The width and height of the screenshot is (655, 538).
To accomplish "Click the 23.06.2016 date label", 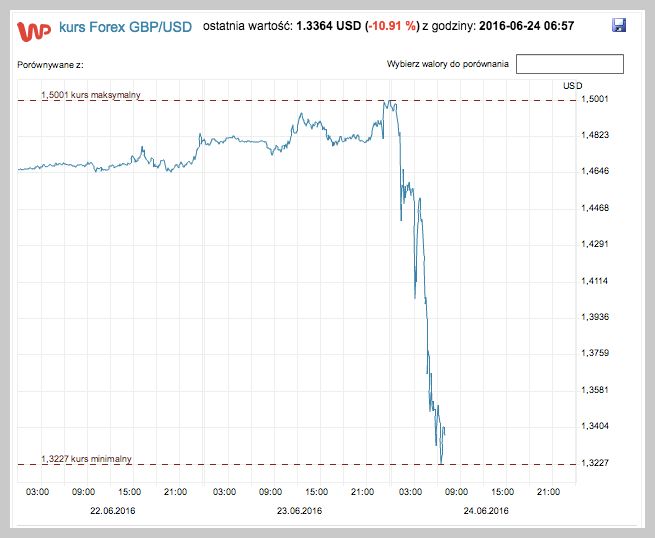I will [299, 510].
